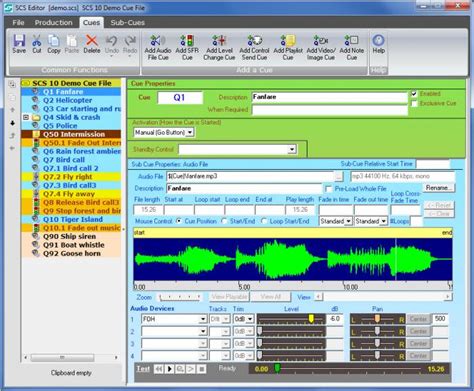Select Q50 Intermission cue
The height and width of the screenshot is (391, 474).
click(x=74, y=134)
